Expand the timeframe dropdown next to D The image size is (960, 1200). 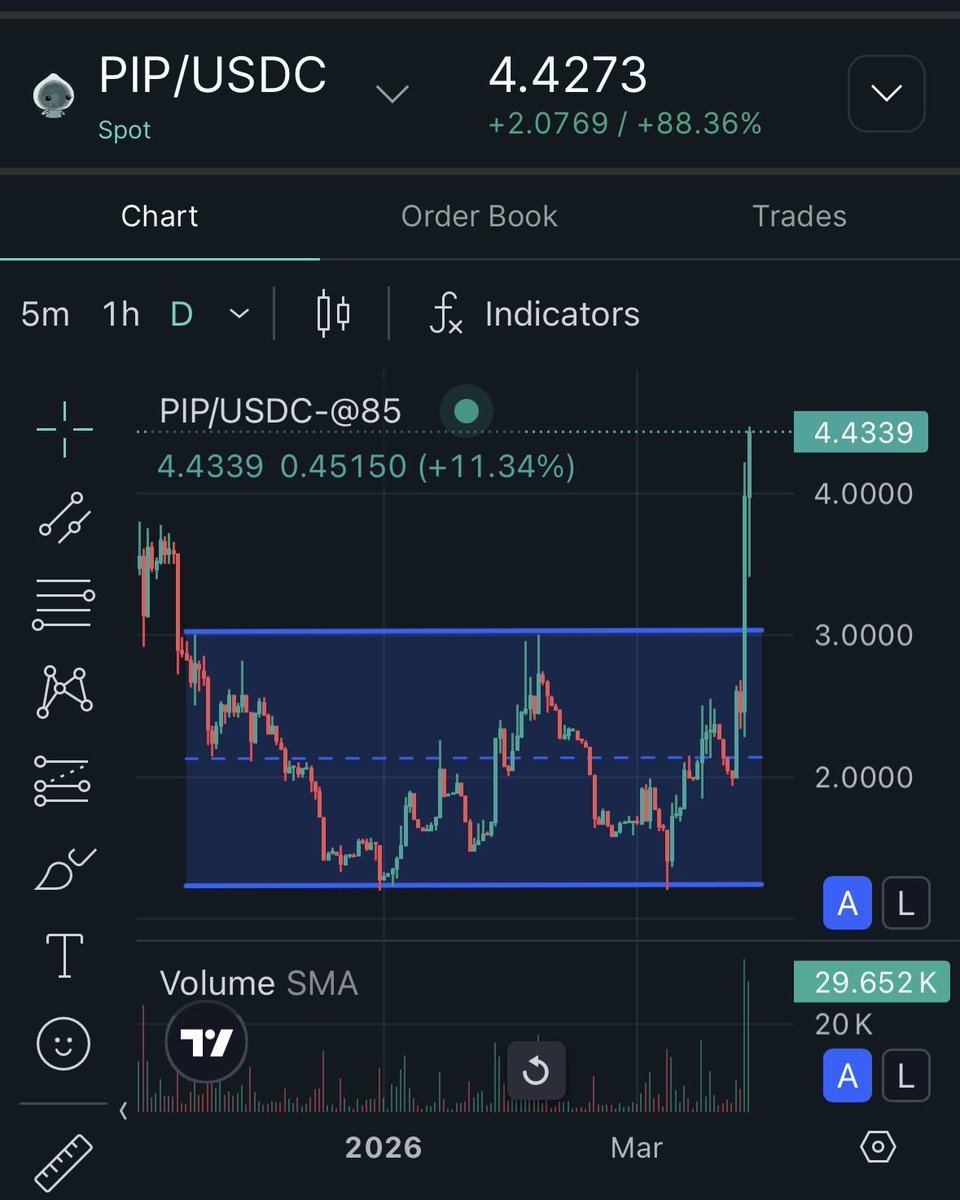238,313
